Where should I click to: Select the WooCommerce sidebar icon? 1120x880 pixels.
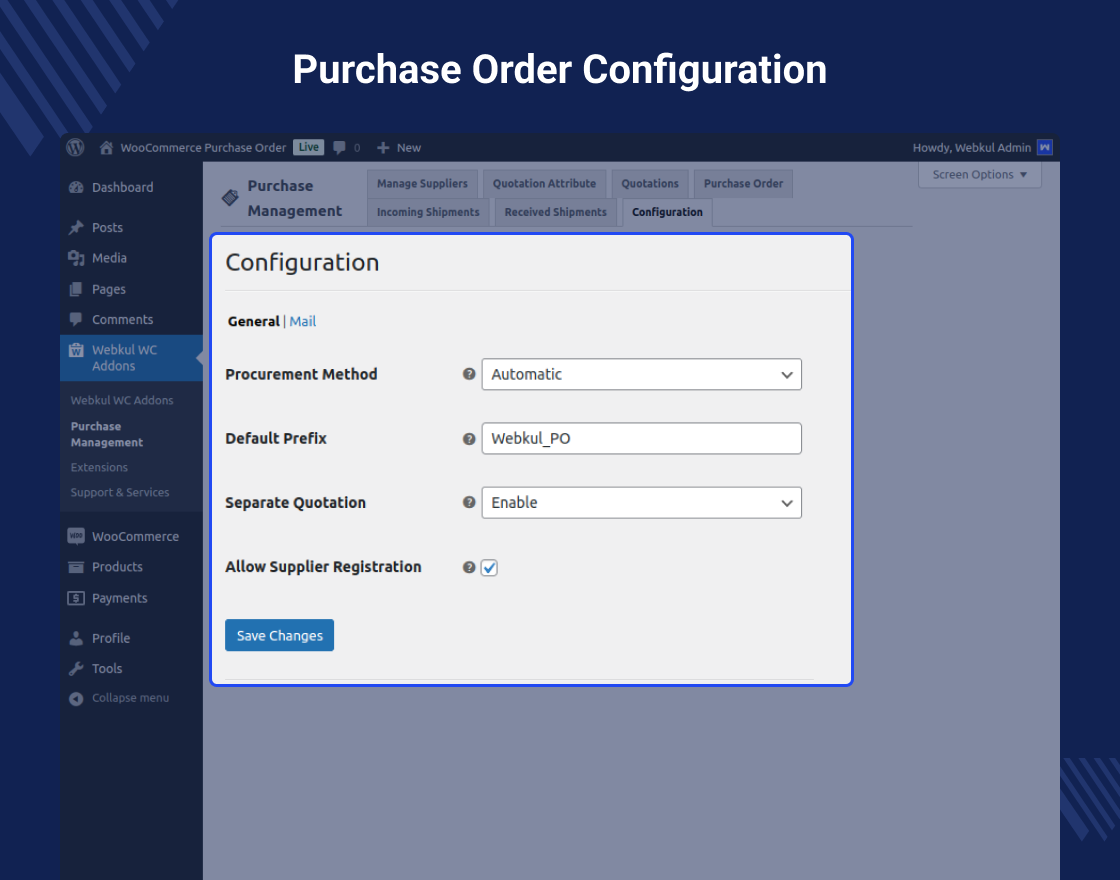75,536
